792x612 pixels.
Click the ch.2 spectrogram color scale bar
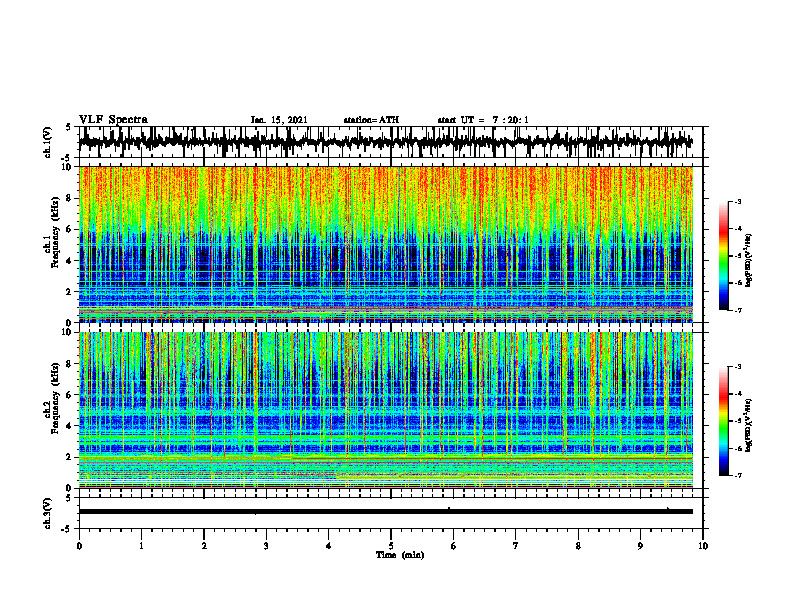pos(724,421)
